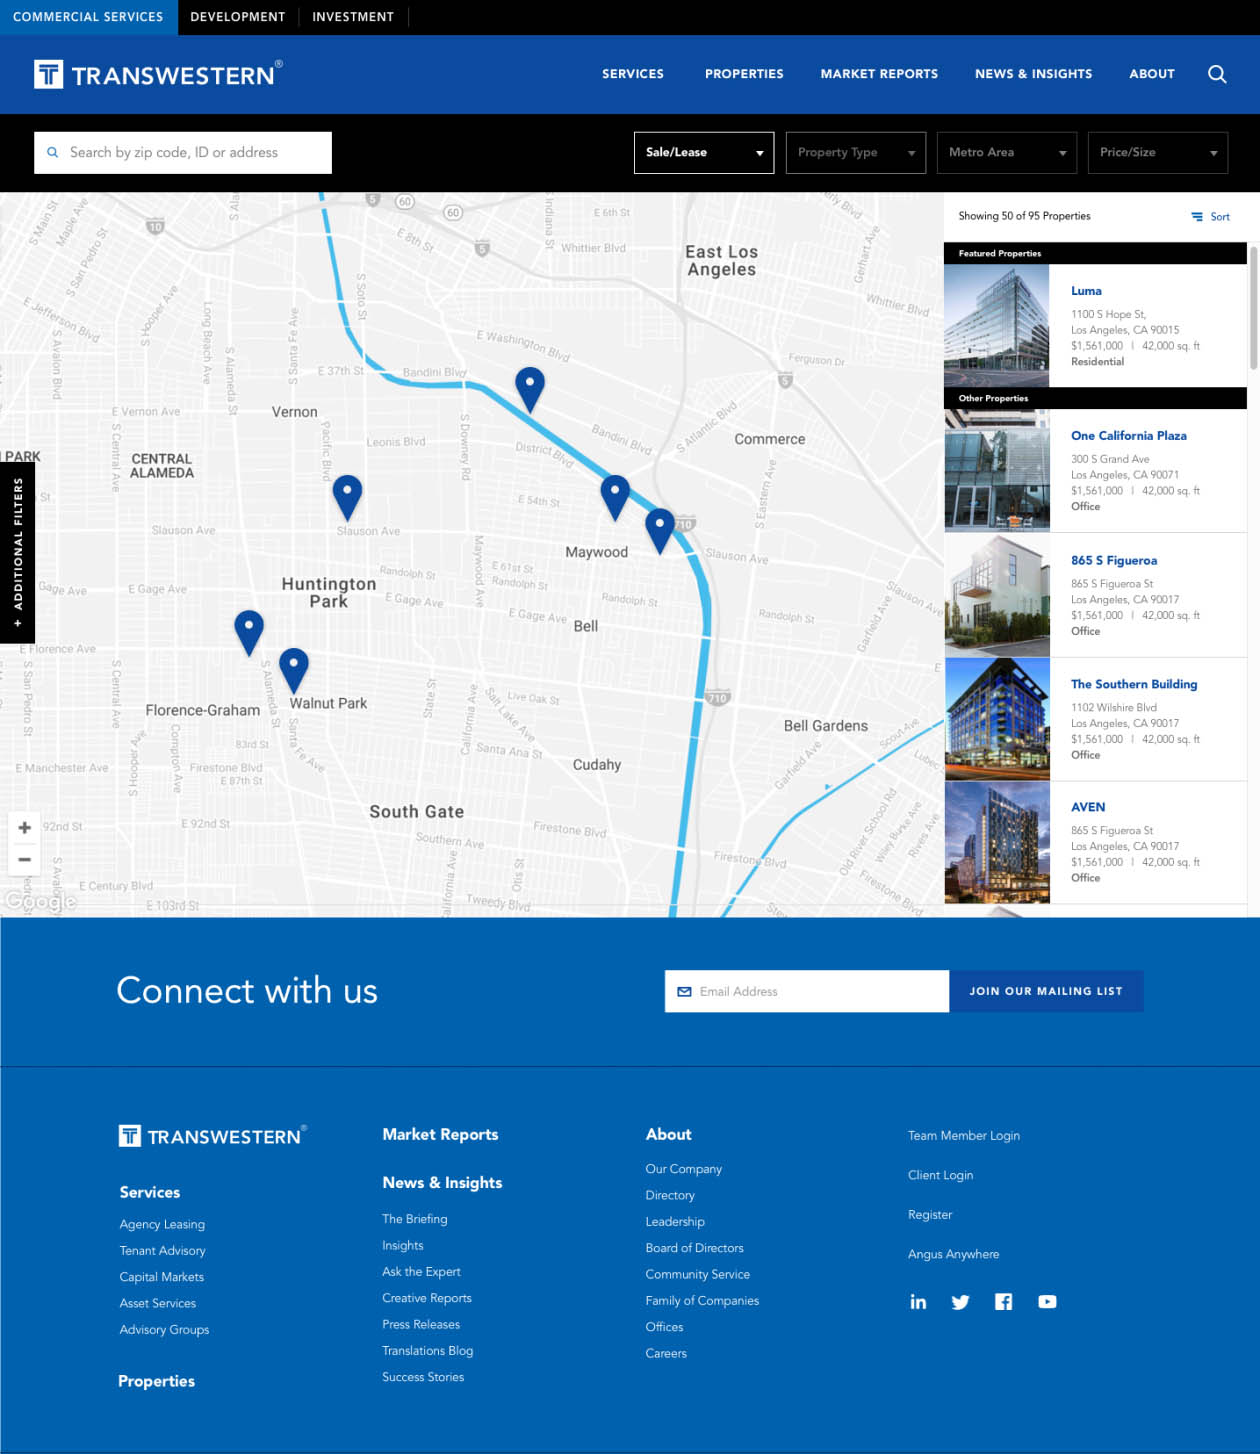Open the Services menu

(633, 74)
